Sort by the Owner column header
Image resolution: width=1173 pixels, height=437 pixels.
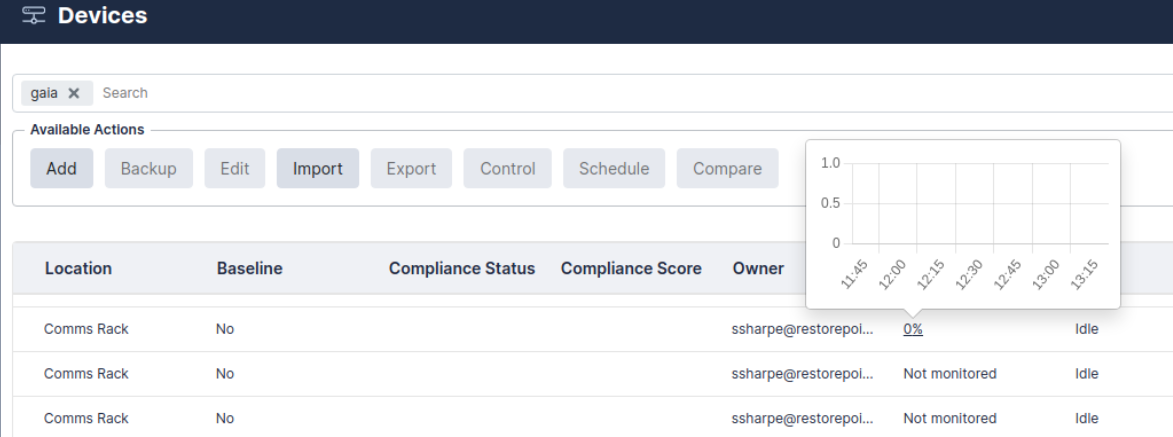pyautogui.click(x=758, y=268)
